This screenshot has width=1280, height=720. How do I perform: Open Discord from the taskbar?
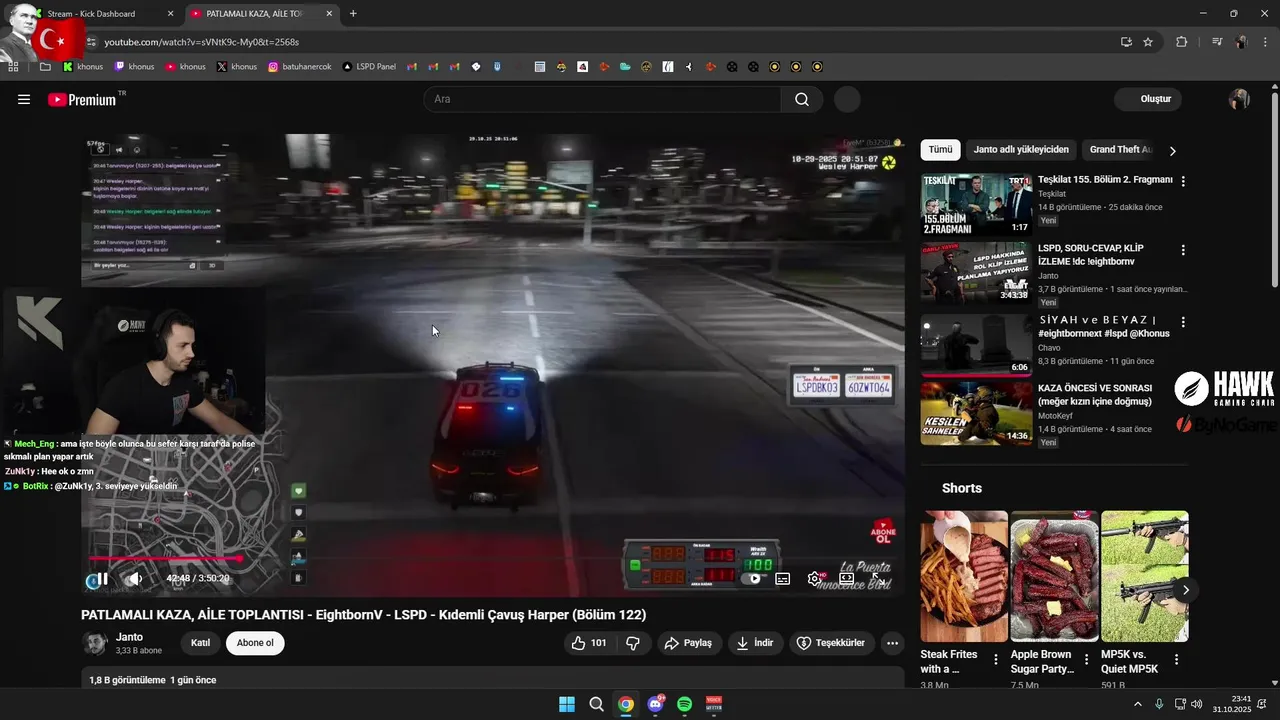click(656, 704)
